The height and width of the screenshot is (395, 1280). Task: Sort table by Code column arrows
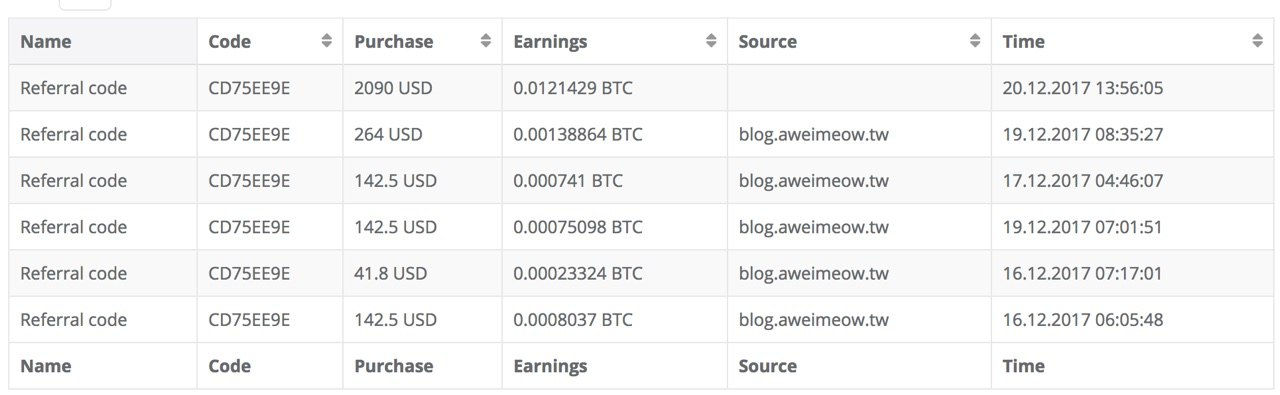[x=326, y=41]
